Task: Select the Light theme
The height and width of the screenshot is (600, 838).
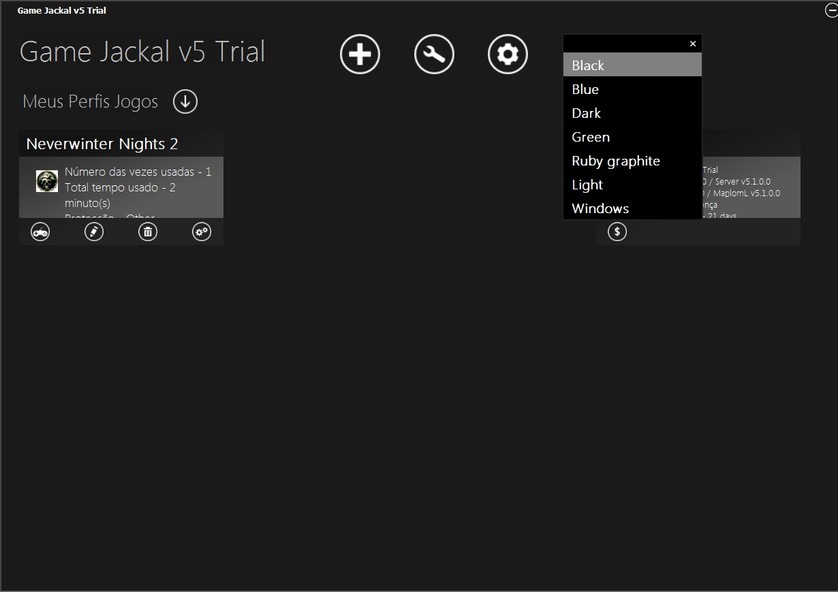Action: point(632,185)
